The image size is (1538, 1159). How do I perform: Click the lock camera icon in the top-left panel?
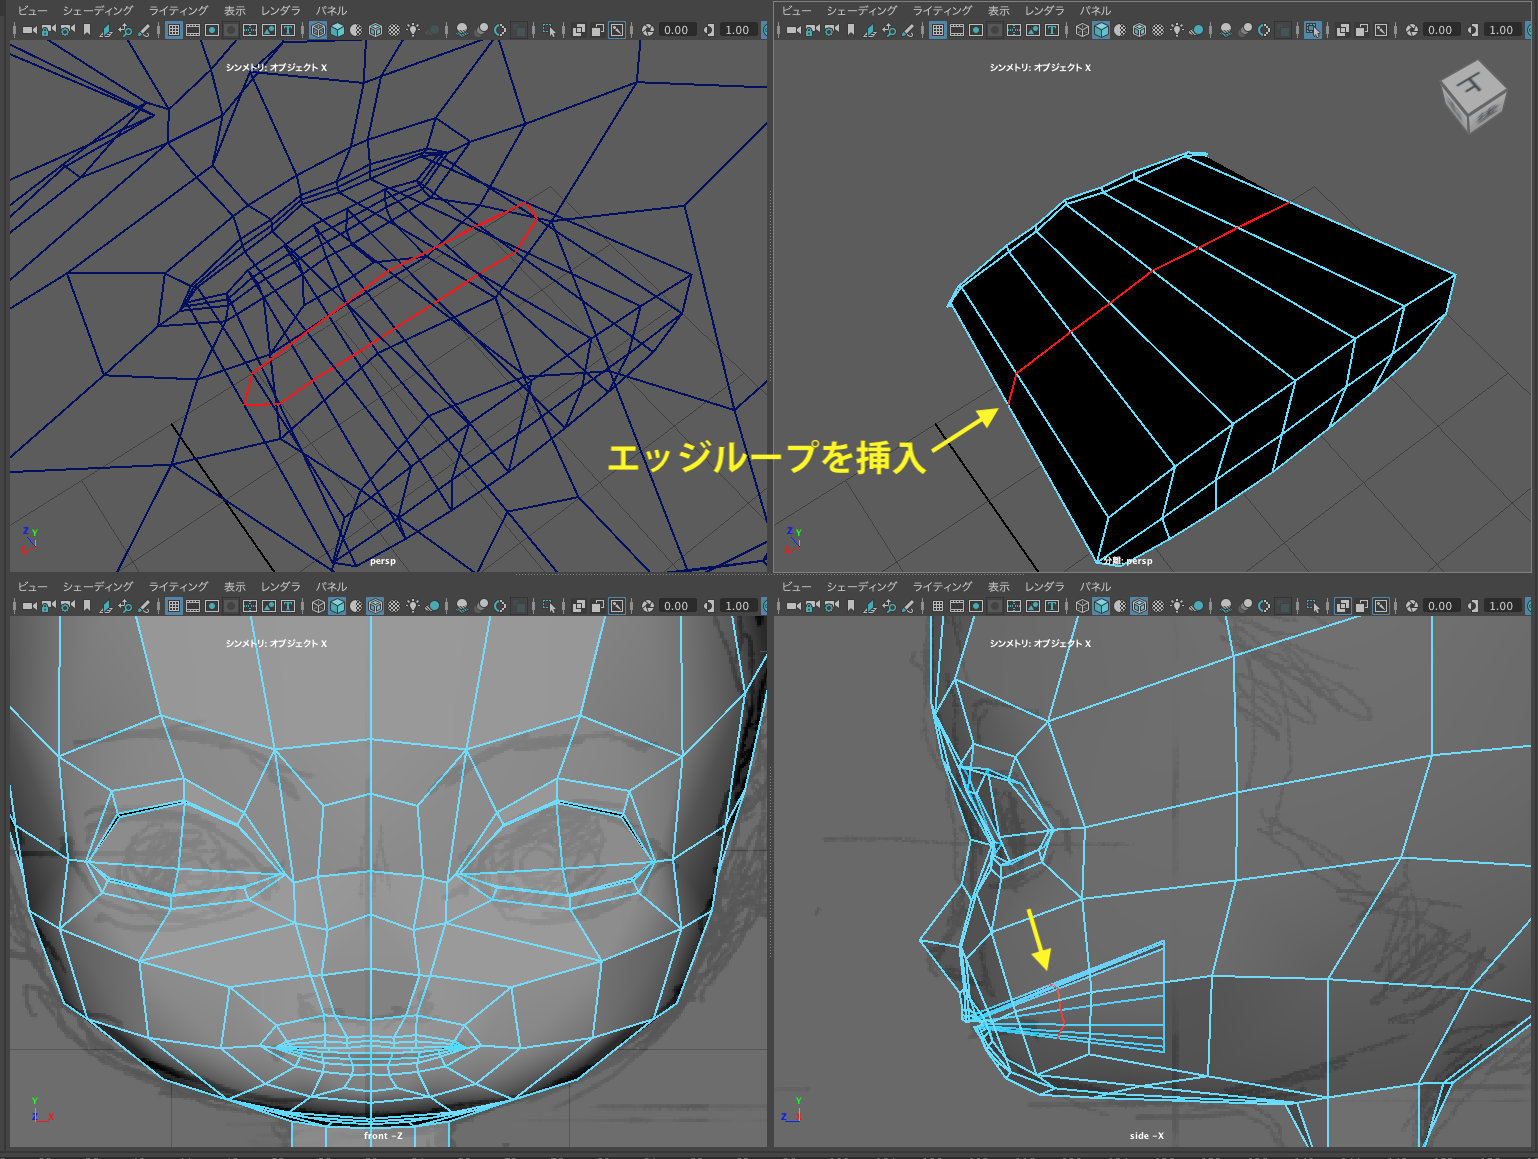pos(48,30)
